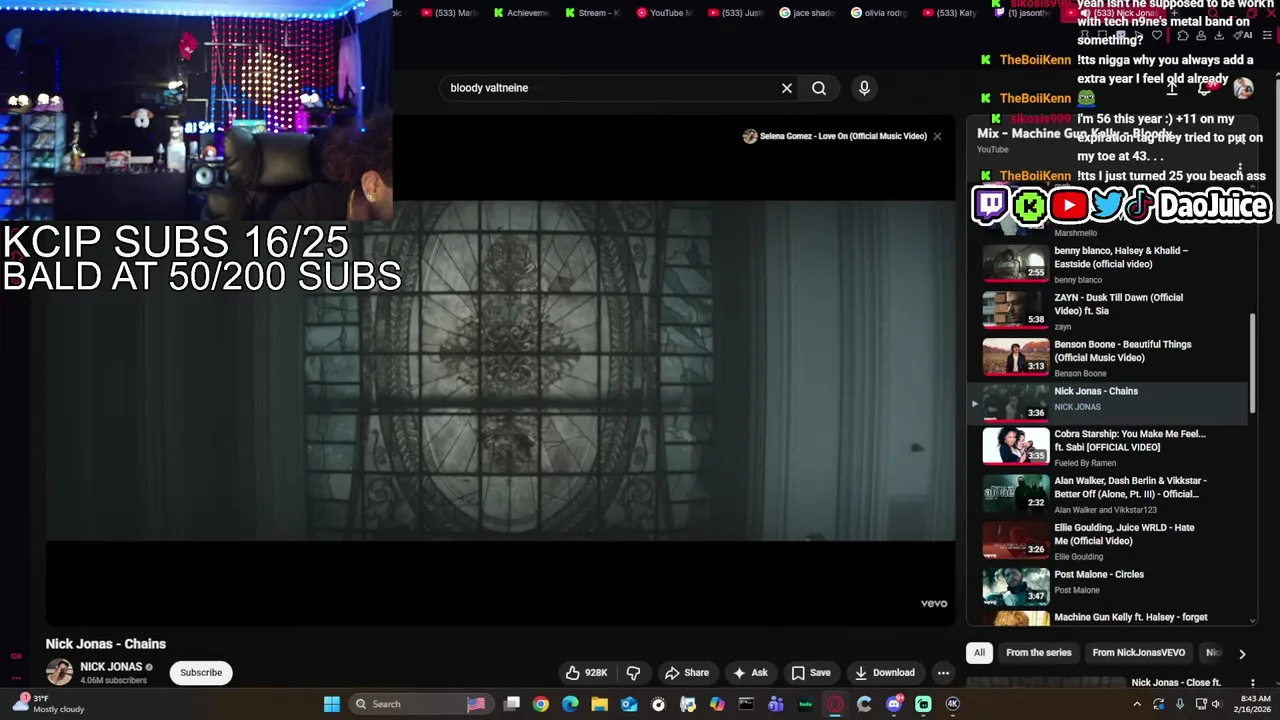Share the Chains video
Viewport: 1280px width, 720px height.
687,673
